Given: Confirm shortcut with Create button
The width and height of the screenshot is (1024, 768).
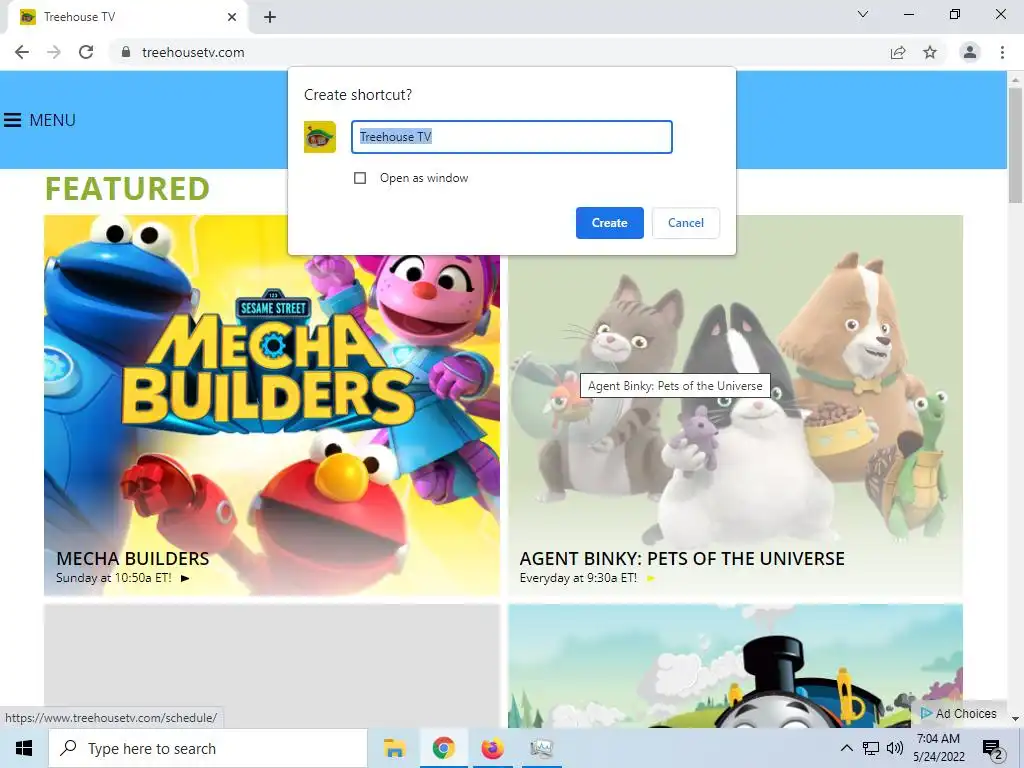Looking at the screenshot, I should pyautogui.click(x=610, y=223).
